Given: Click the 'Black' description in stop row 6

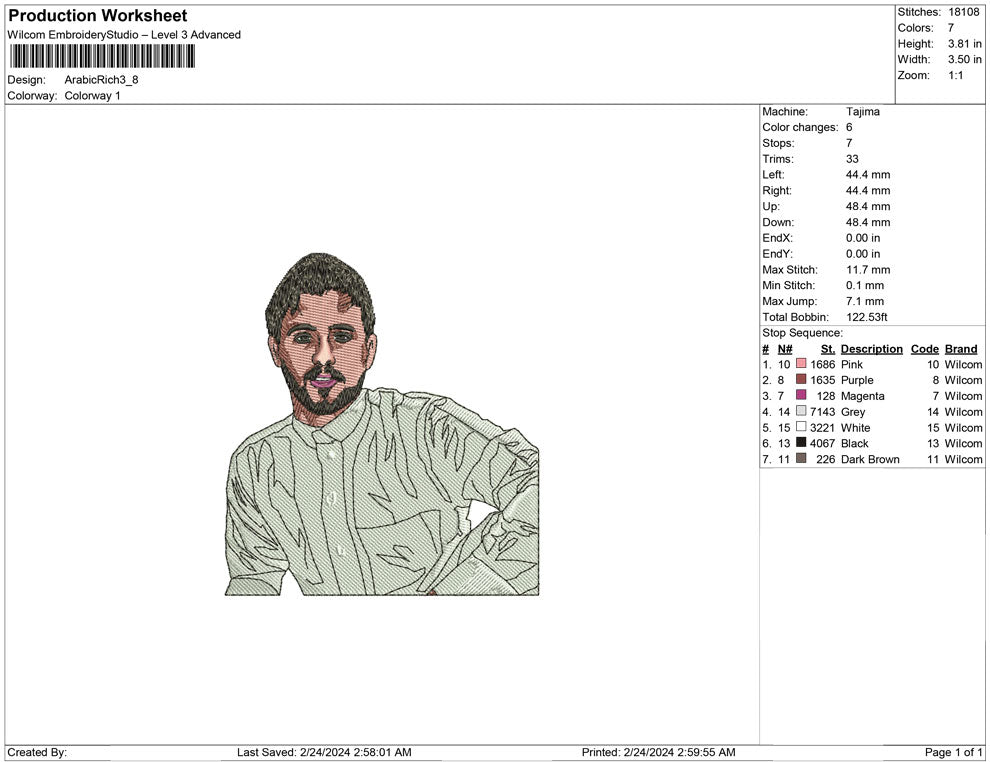Looking at the screenshot, I should [x=854, y=443].
